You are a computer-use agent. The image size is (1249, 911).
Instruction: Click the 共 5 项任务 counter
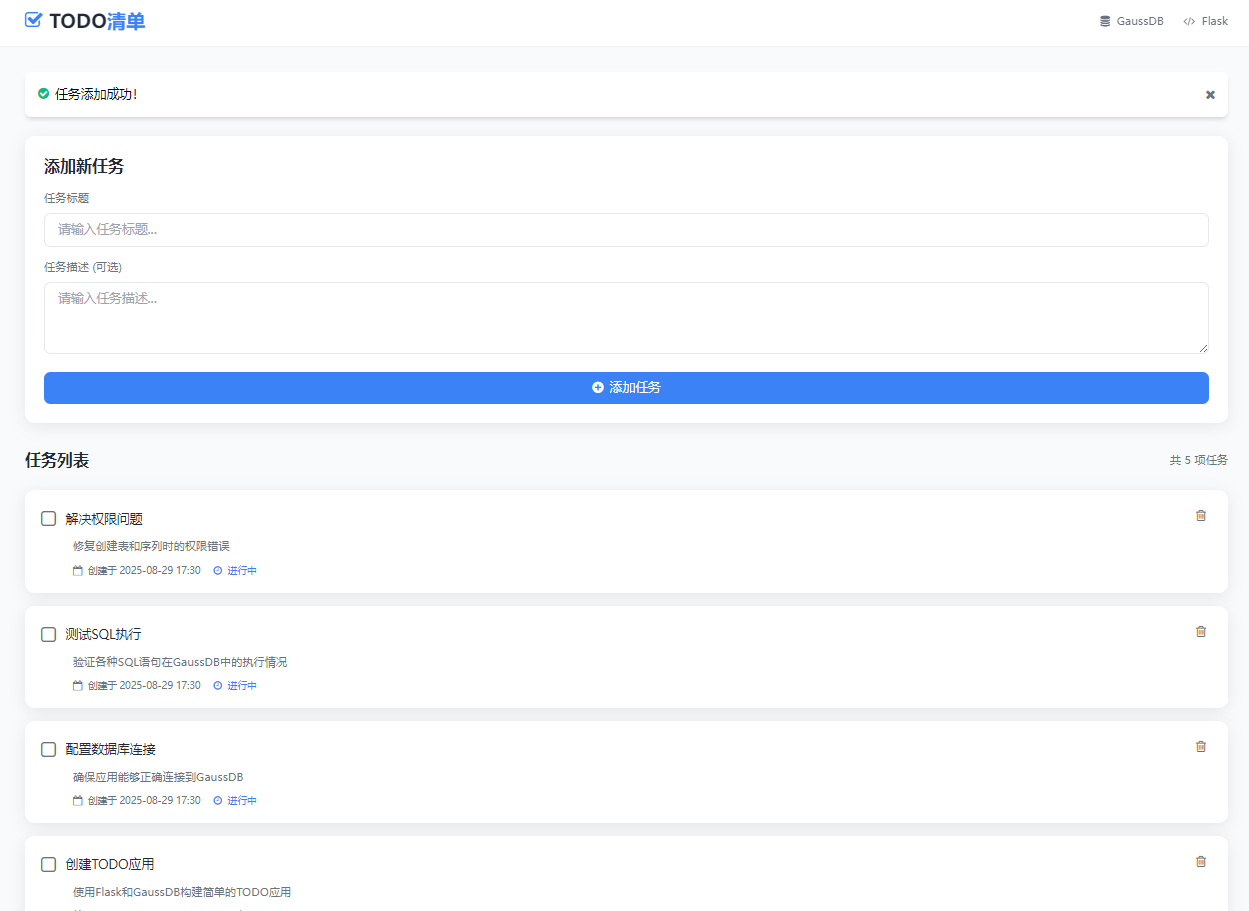tap(1199, 460)
